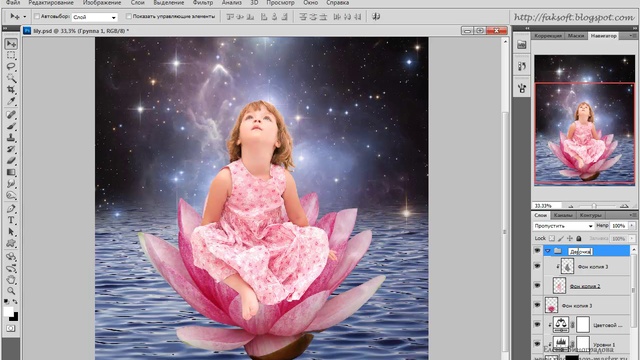This screenshot has width=640, height=360.
Task: Toggle lock position icon
Action: point(570,238)
